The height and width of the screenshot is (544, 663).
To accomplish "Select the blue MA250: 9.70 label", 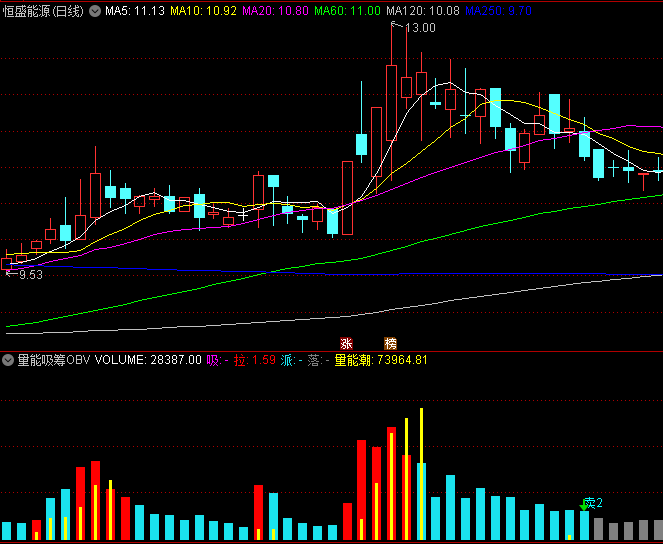I will point(498,11).
